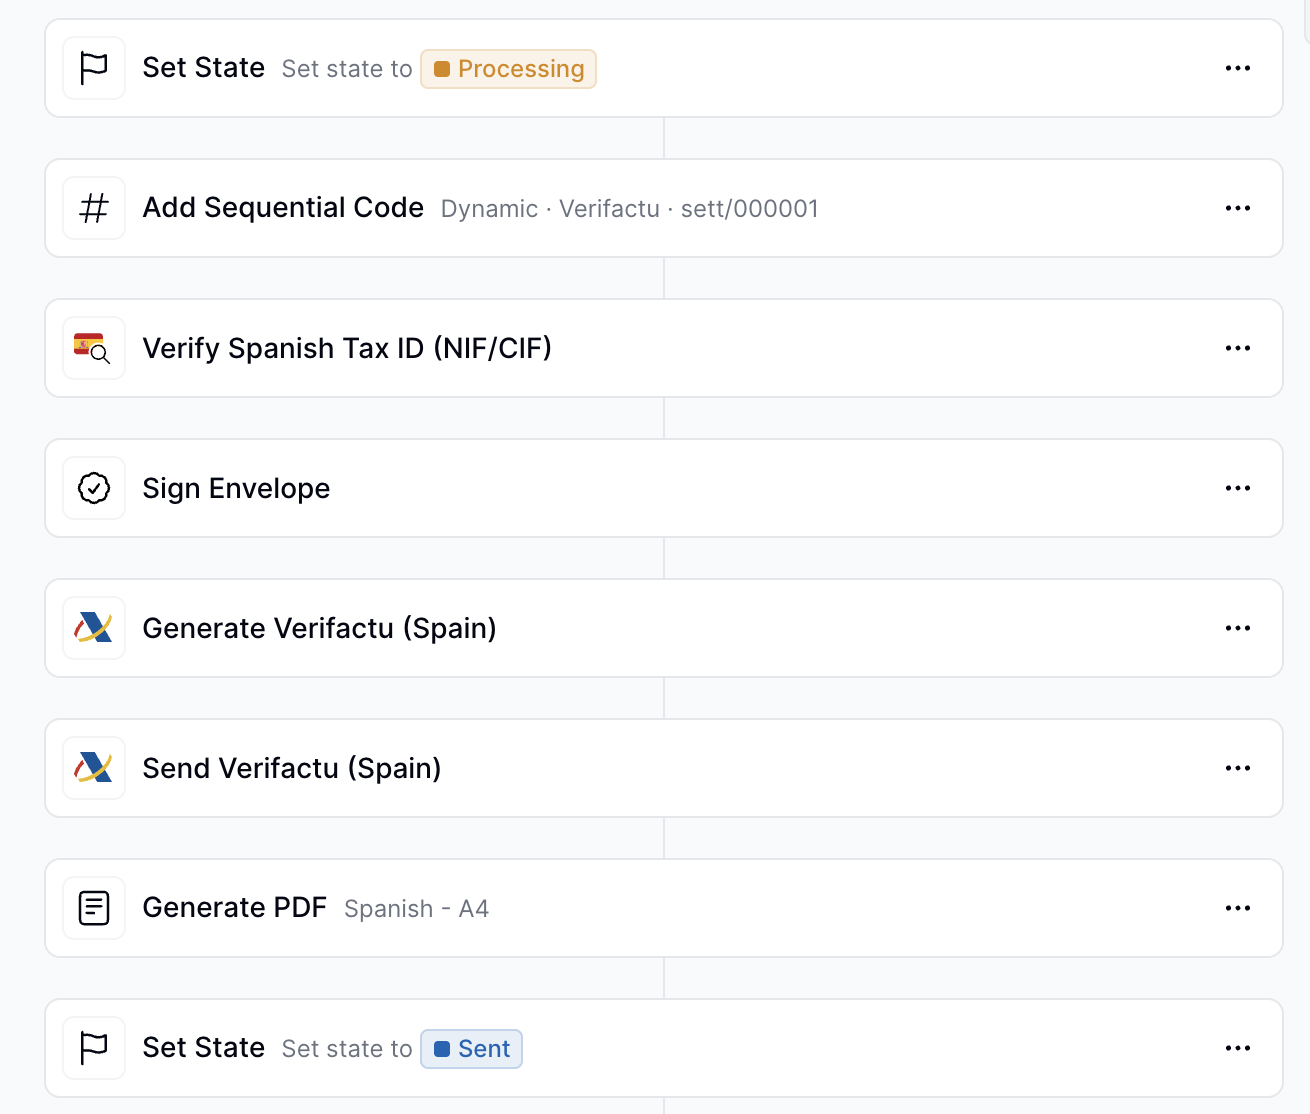The image size is (1310, 1114).
Task: Open the options menu for Add Sequential Code
Action: coord(1238,208)
